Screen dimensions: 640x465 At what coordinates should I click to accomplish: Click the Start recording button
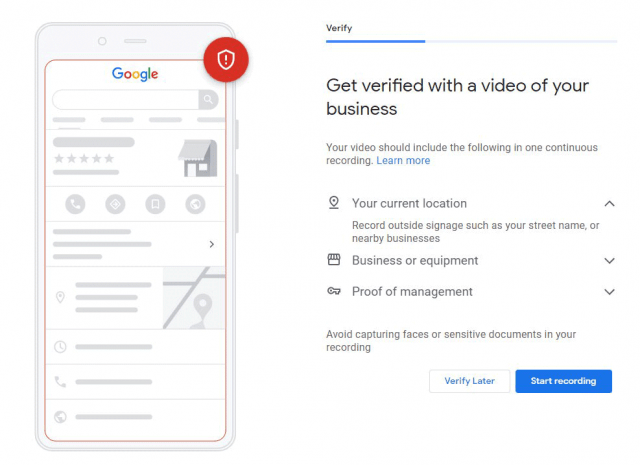(x=563, y=381)
